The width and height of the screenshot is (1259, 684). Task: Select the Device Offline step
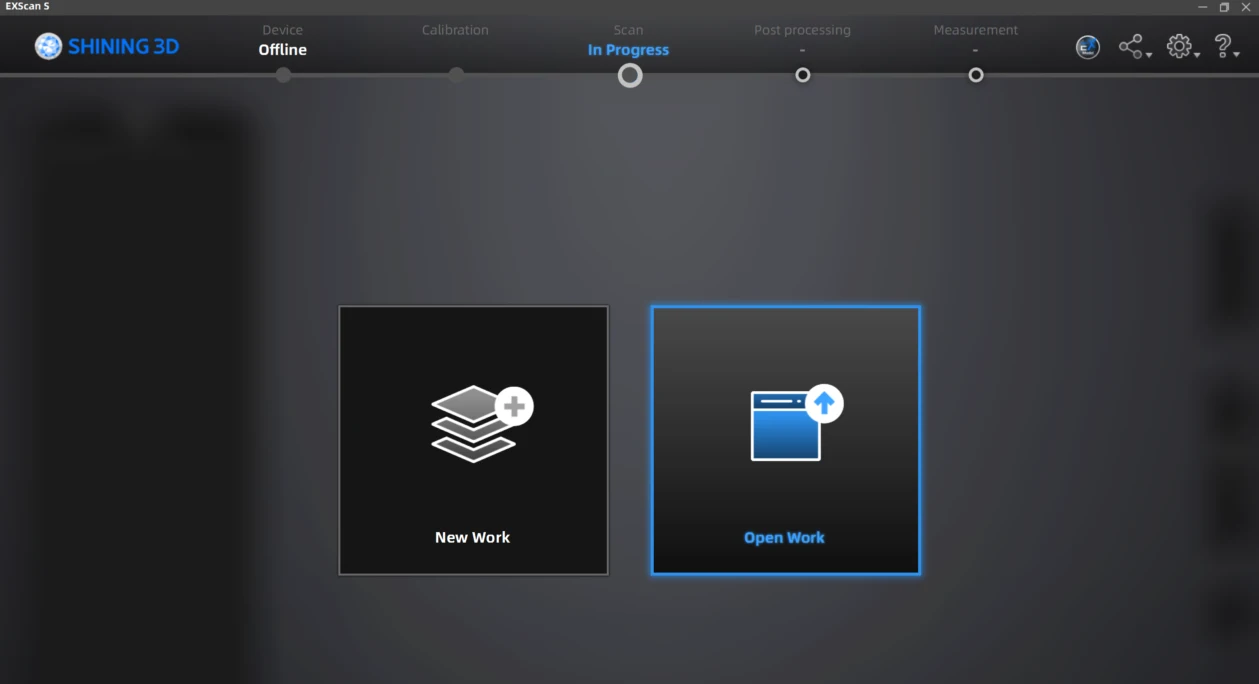(x=283, y=40)
